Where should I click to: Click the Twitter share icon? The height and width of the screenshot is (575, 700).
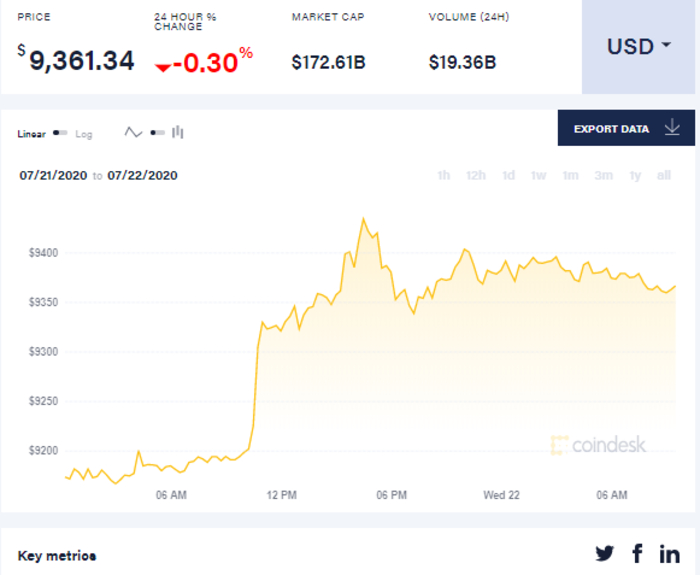coord(605,553)
